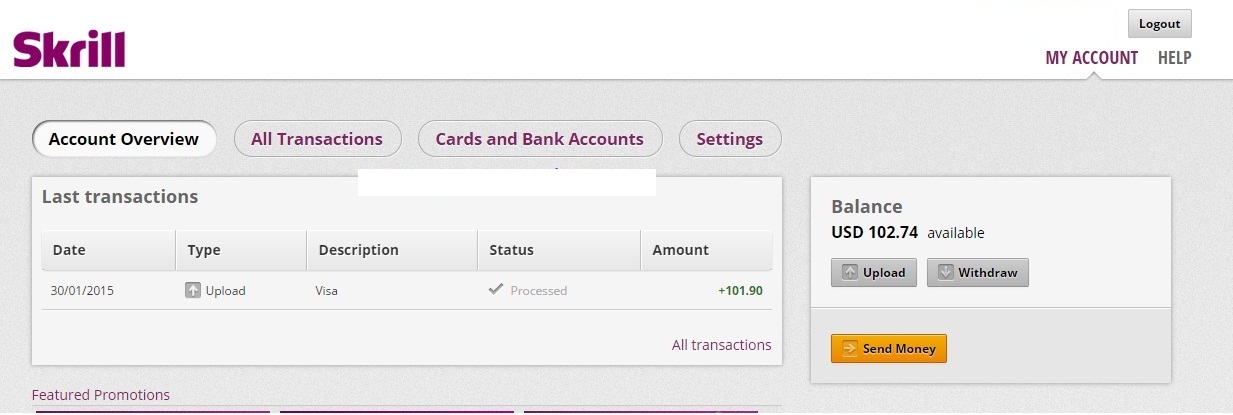Open the MY ACCOUNT menu
This screenshot has height=415, width=1233.
click(x=1091, y=58)
